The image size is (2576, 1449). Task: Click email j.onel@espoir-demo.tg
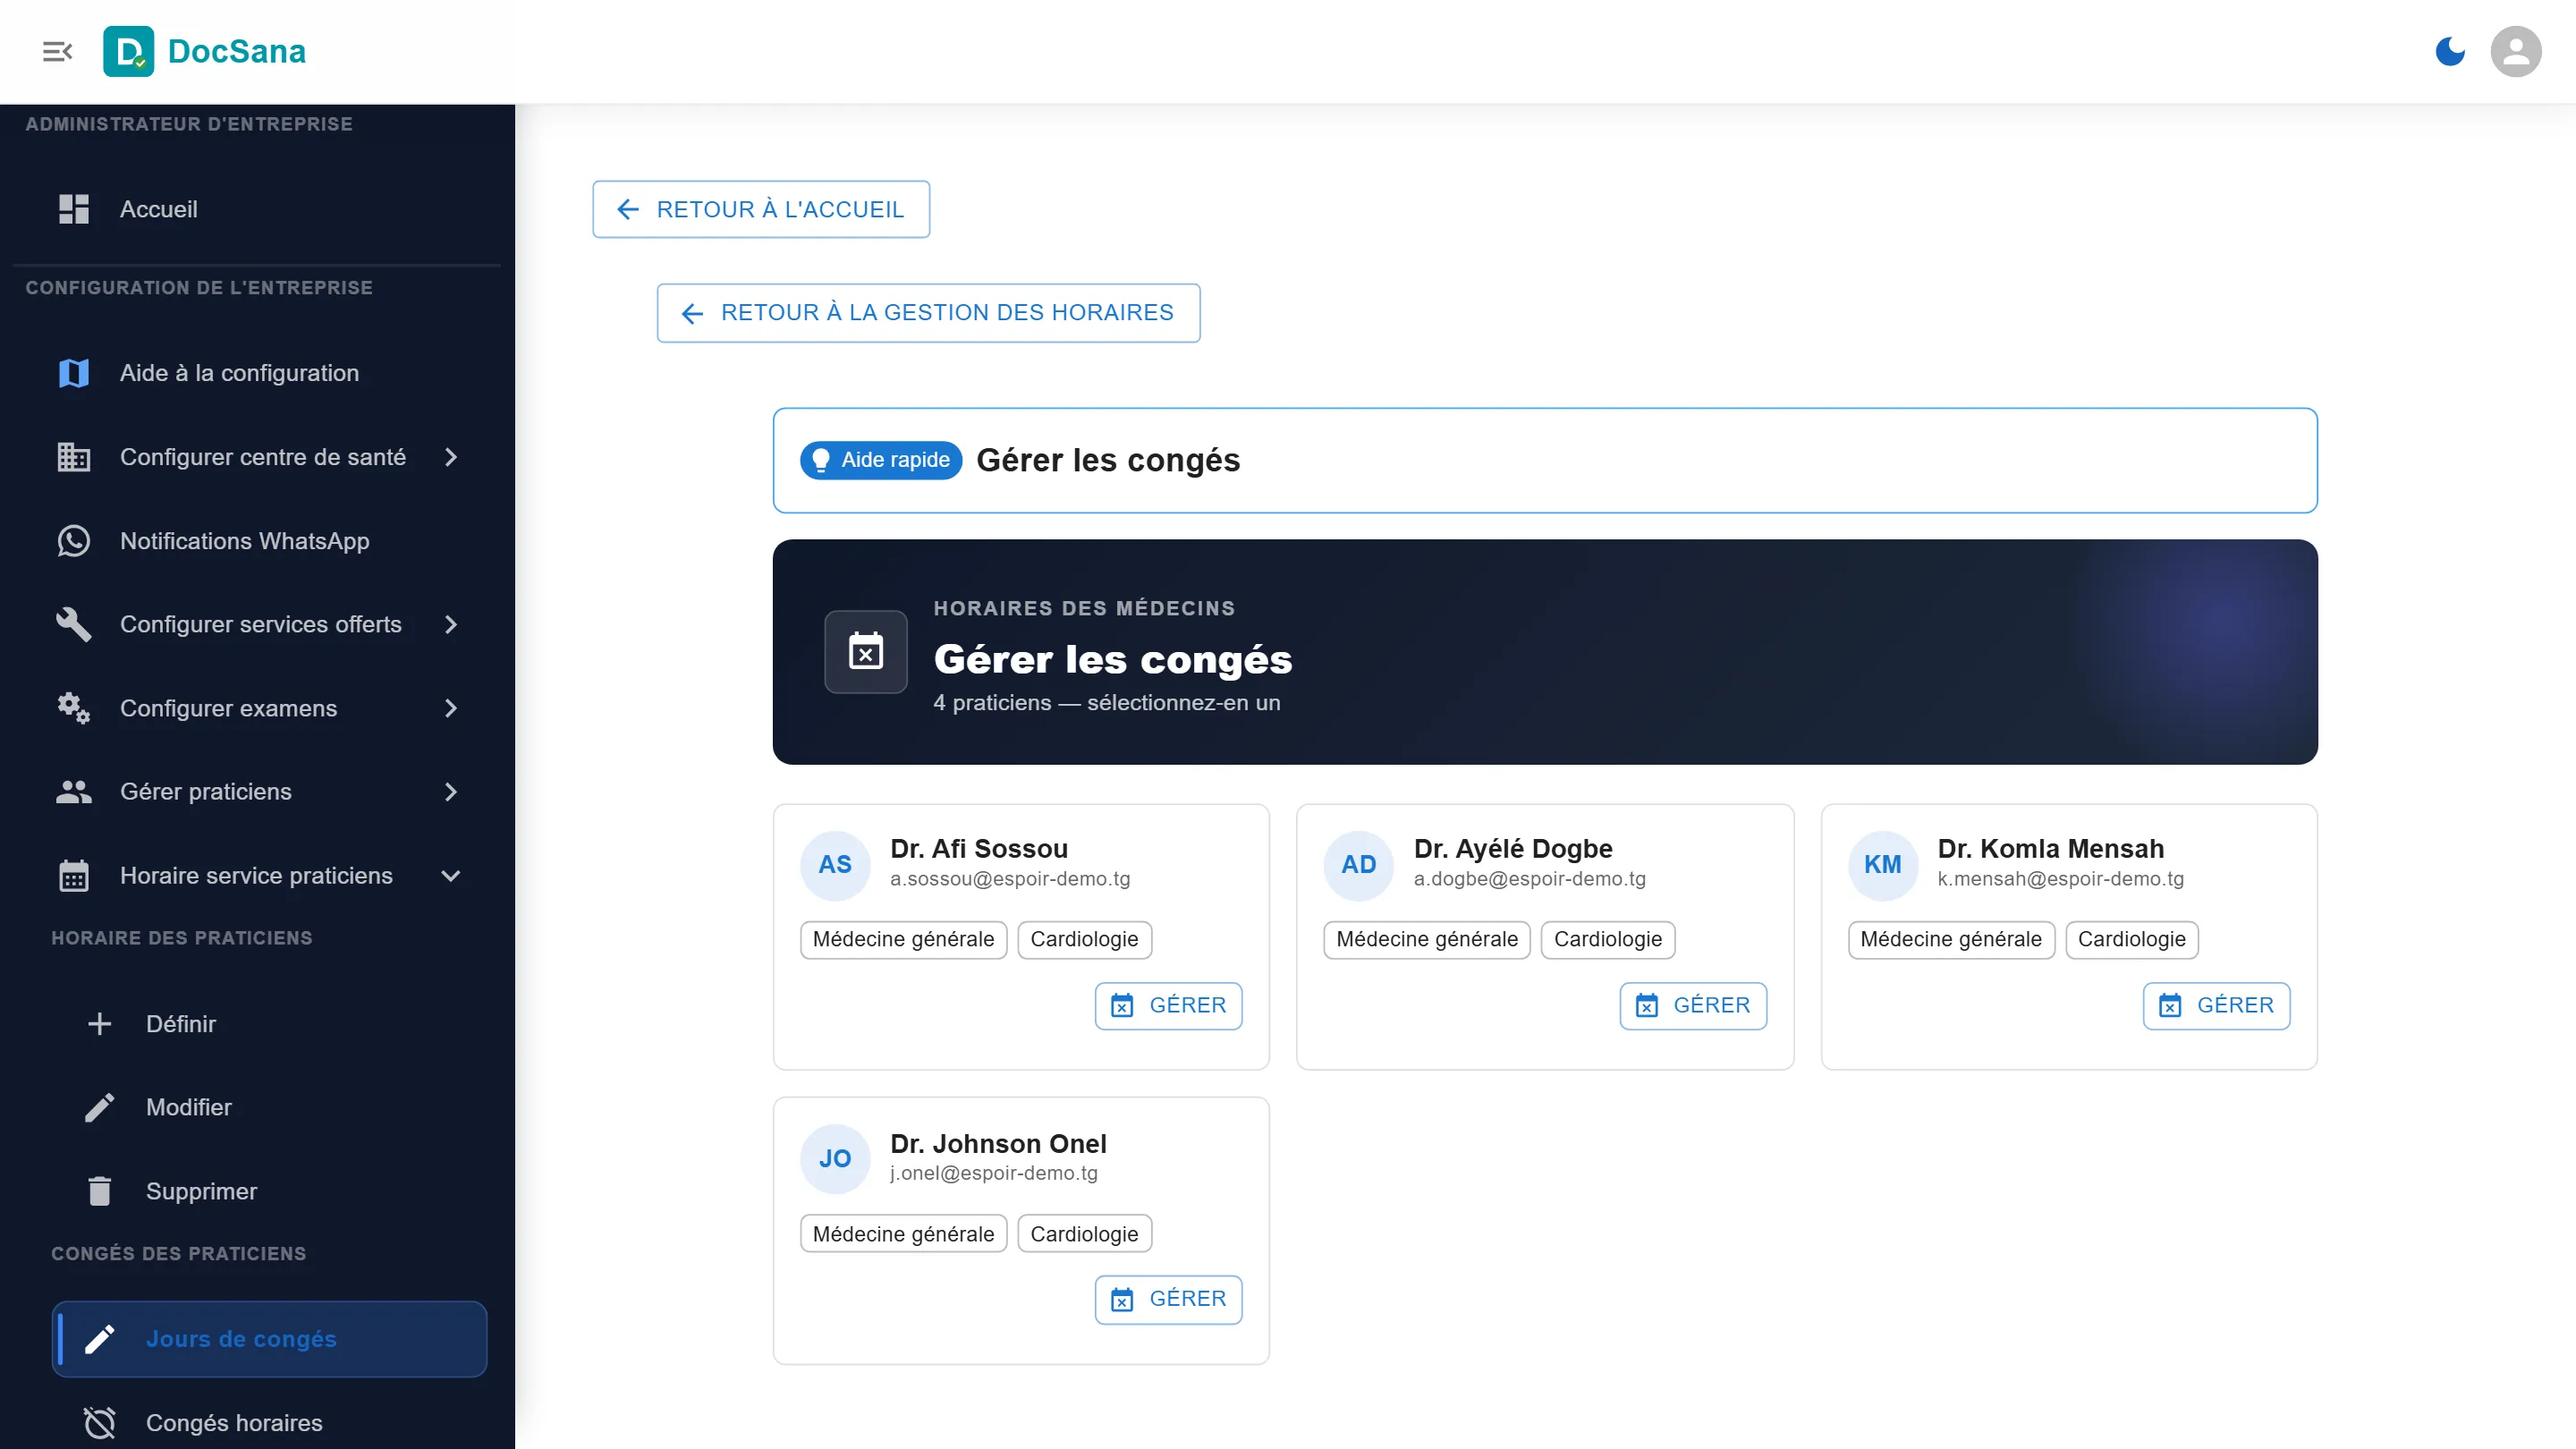(x=994, y=1173)
